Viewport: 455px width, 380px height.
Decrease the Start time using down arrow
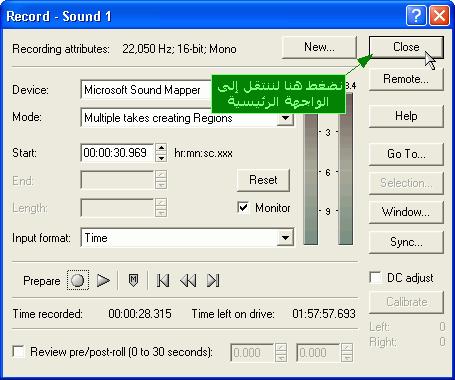[161, 157]
